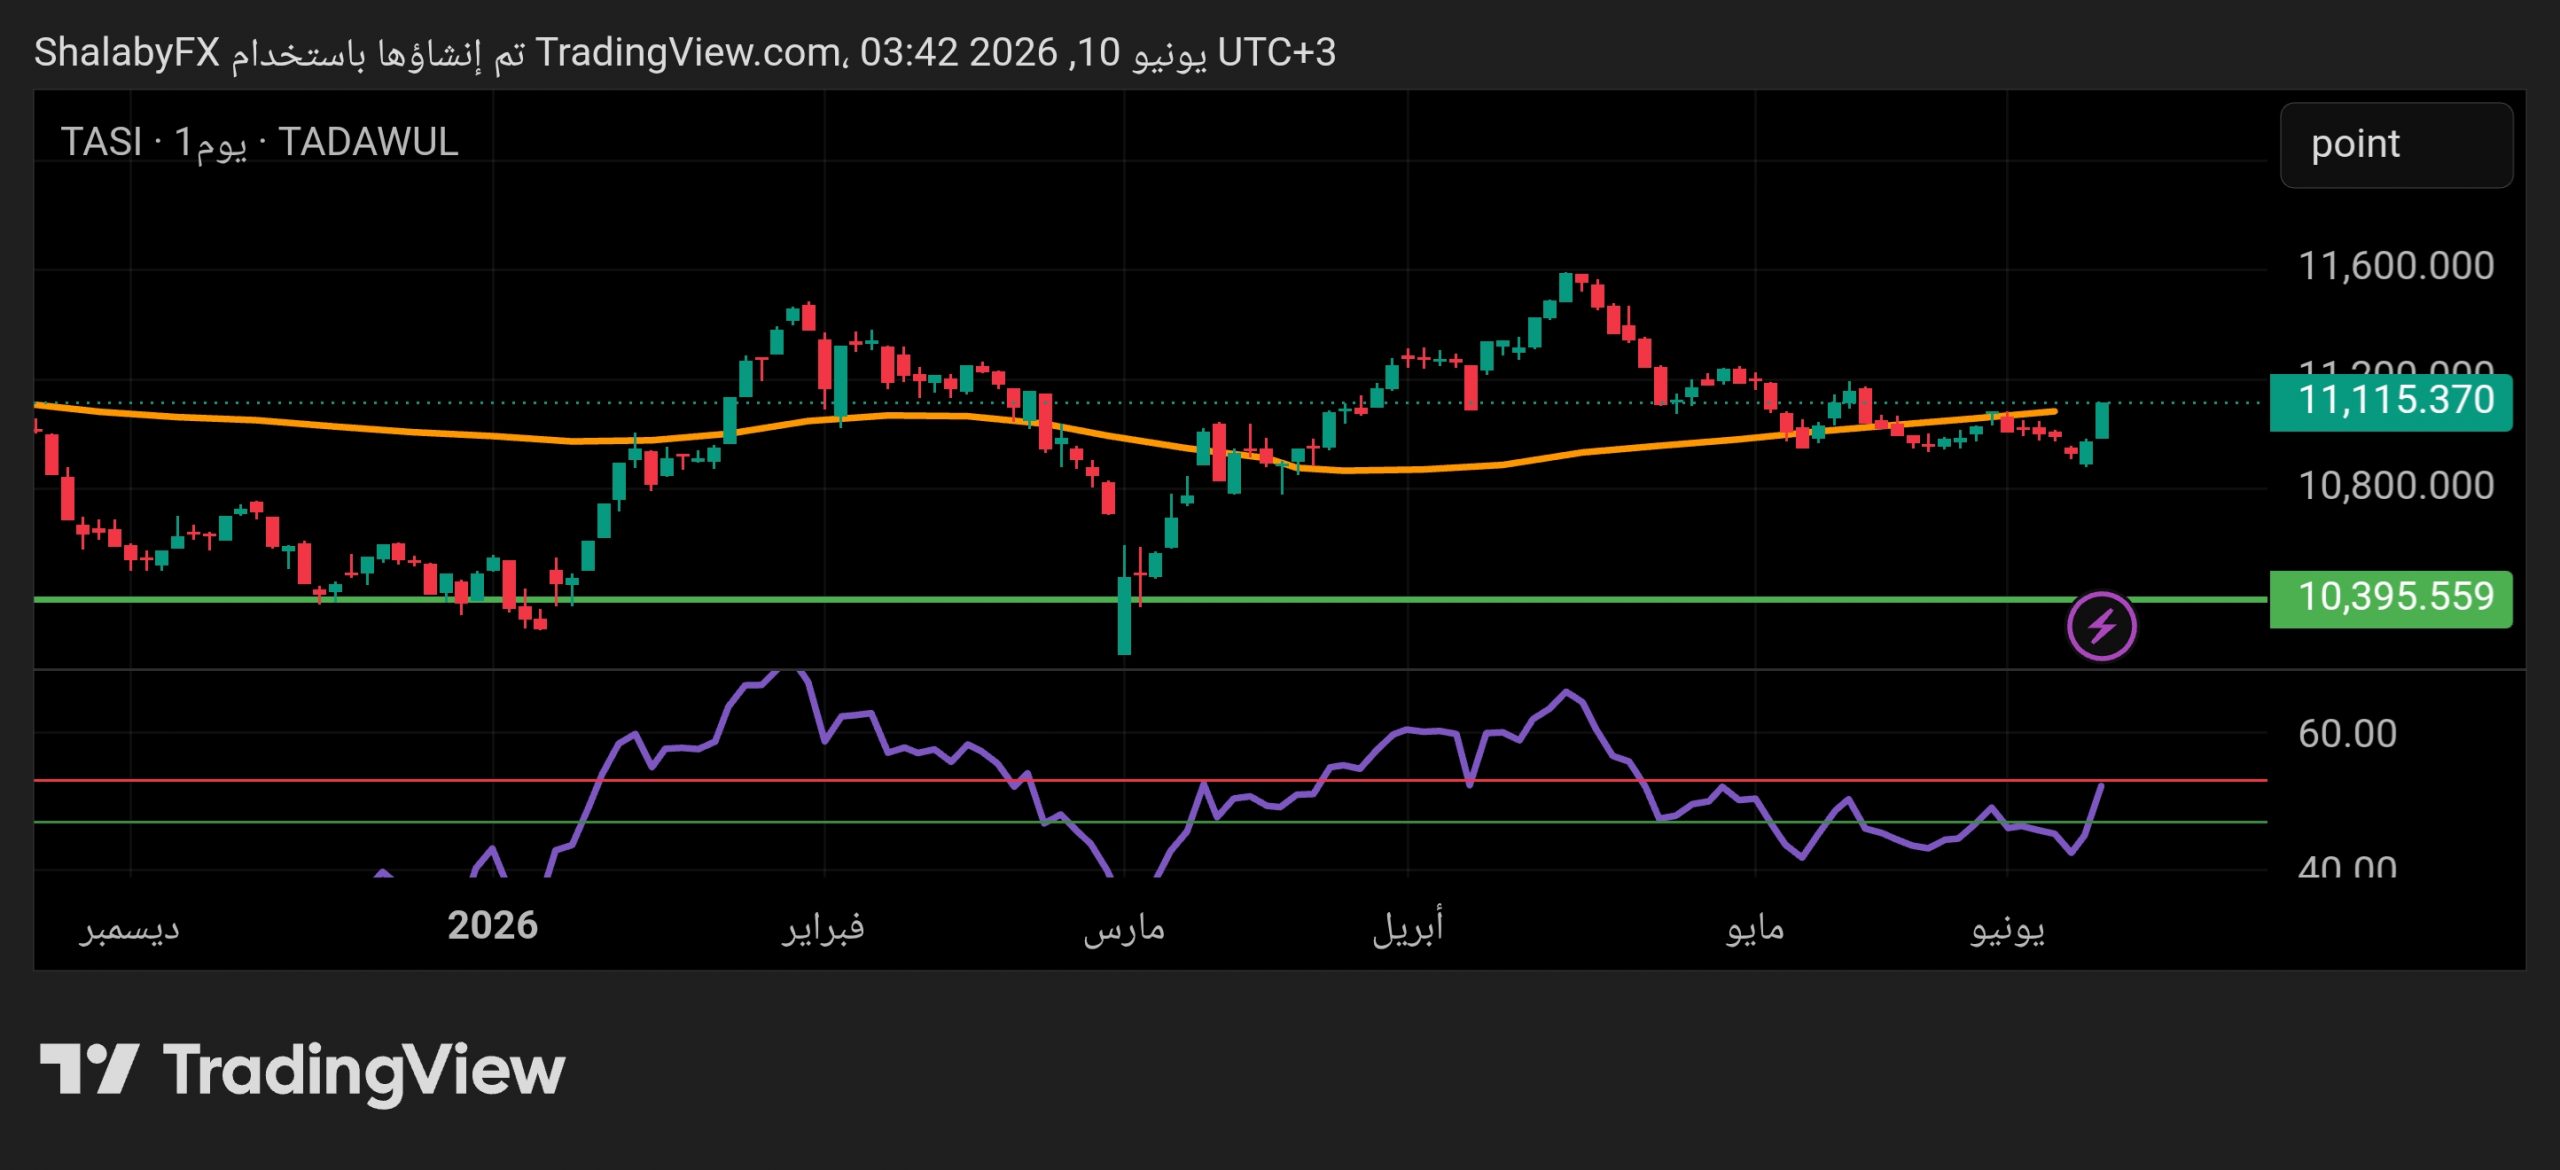The image size is (2560, 1170).
Task: Select the 11,115.370 current price label
Action: 2390,401
